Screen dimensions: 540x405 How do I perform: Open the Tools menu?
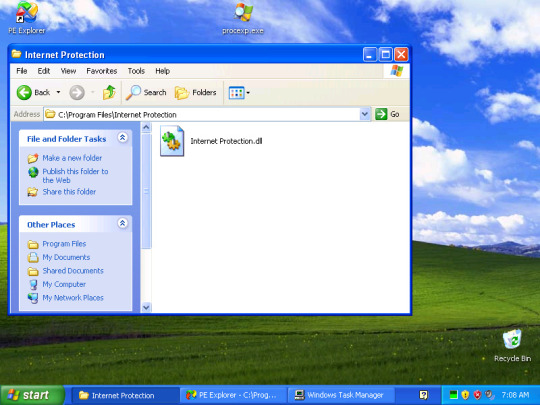[x=136, y=71]
